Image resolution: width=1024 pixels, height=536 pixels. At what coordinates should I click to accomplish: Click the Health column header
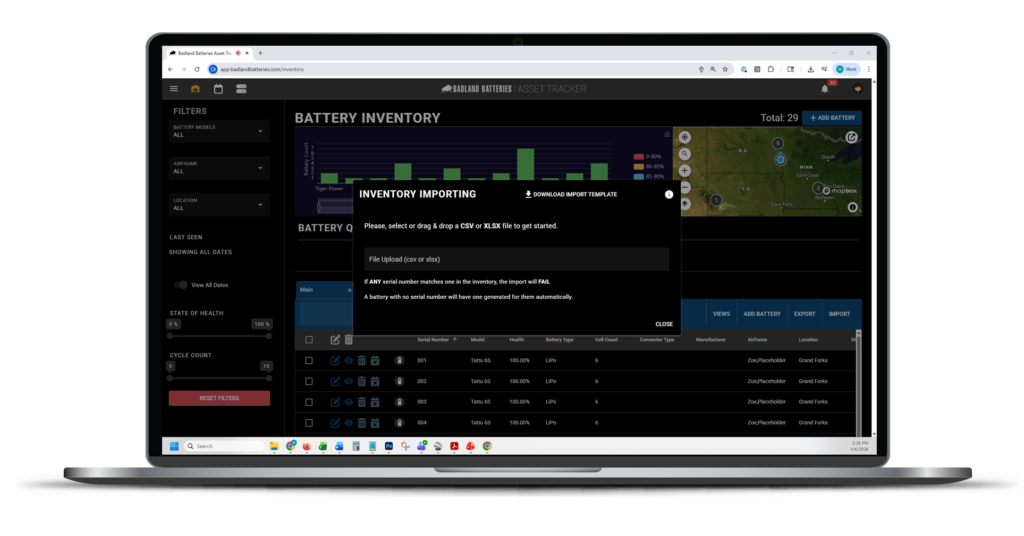coord(517,339)
